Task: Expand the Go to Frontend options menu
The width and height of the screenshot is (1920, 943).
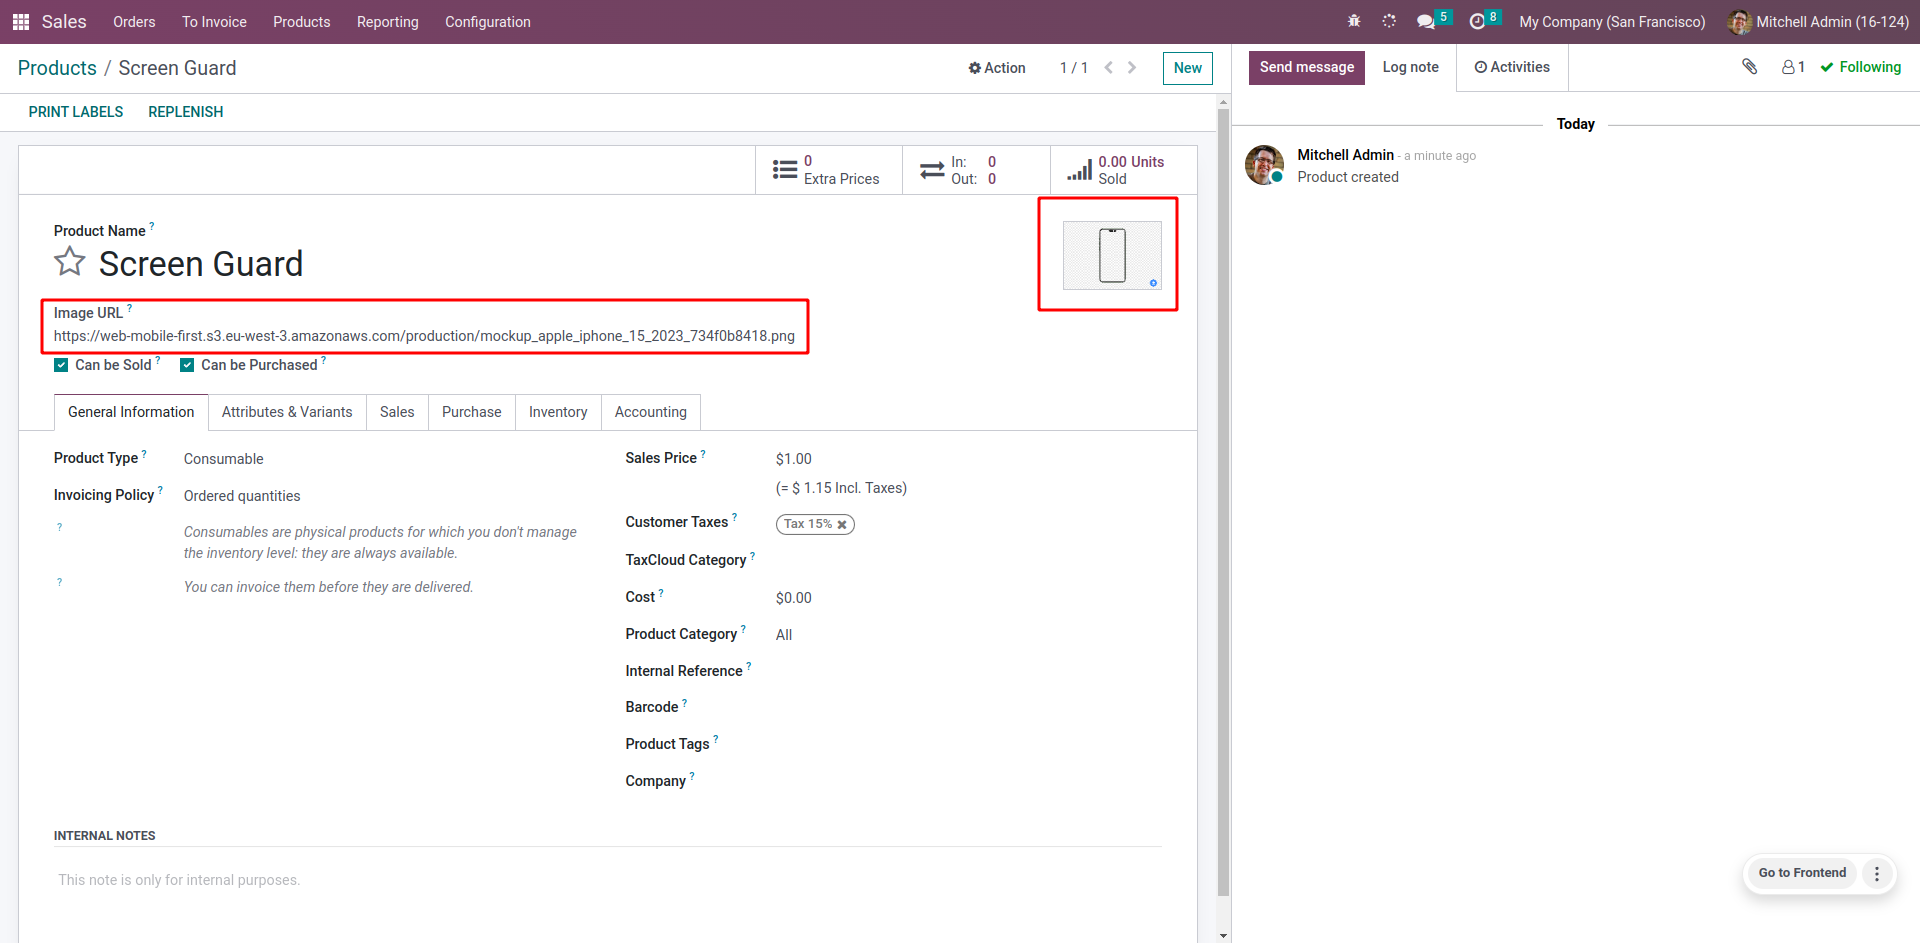Action: point(1877,873)
